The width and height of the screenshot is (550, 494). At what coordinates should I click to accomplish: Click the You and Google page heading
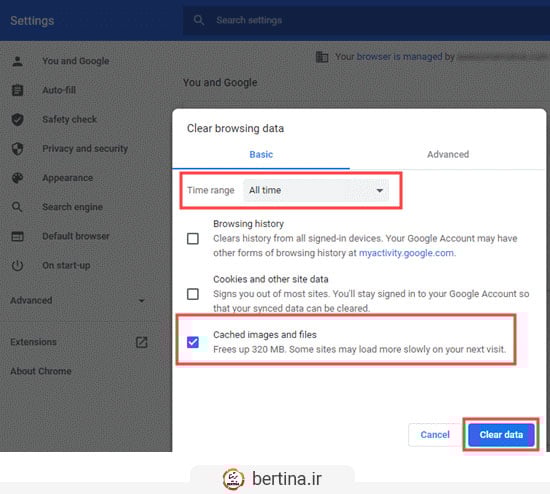(220, 83)
